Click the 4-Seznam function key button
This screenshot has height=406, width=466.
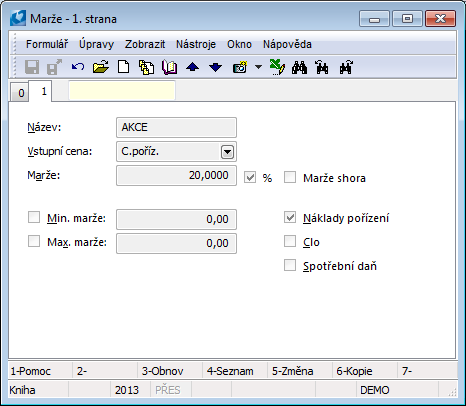click(235, 371)
